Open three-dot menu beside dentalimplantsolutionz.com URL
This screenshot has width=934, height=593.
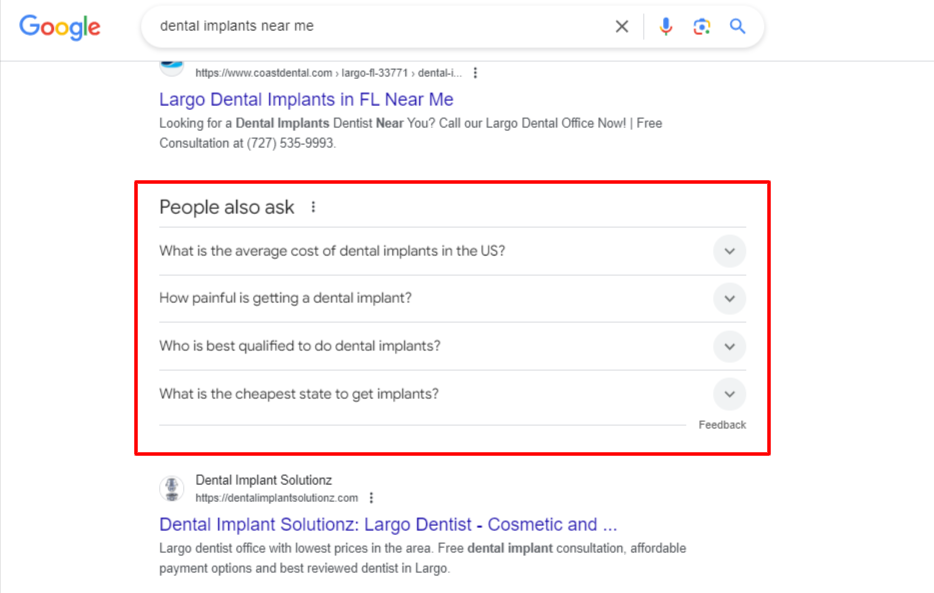(371, 498)
